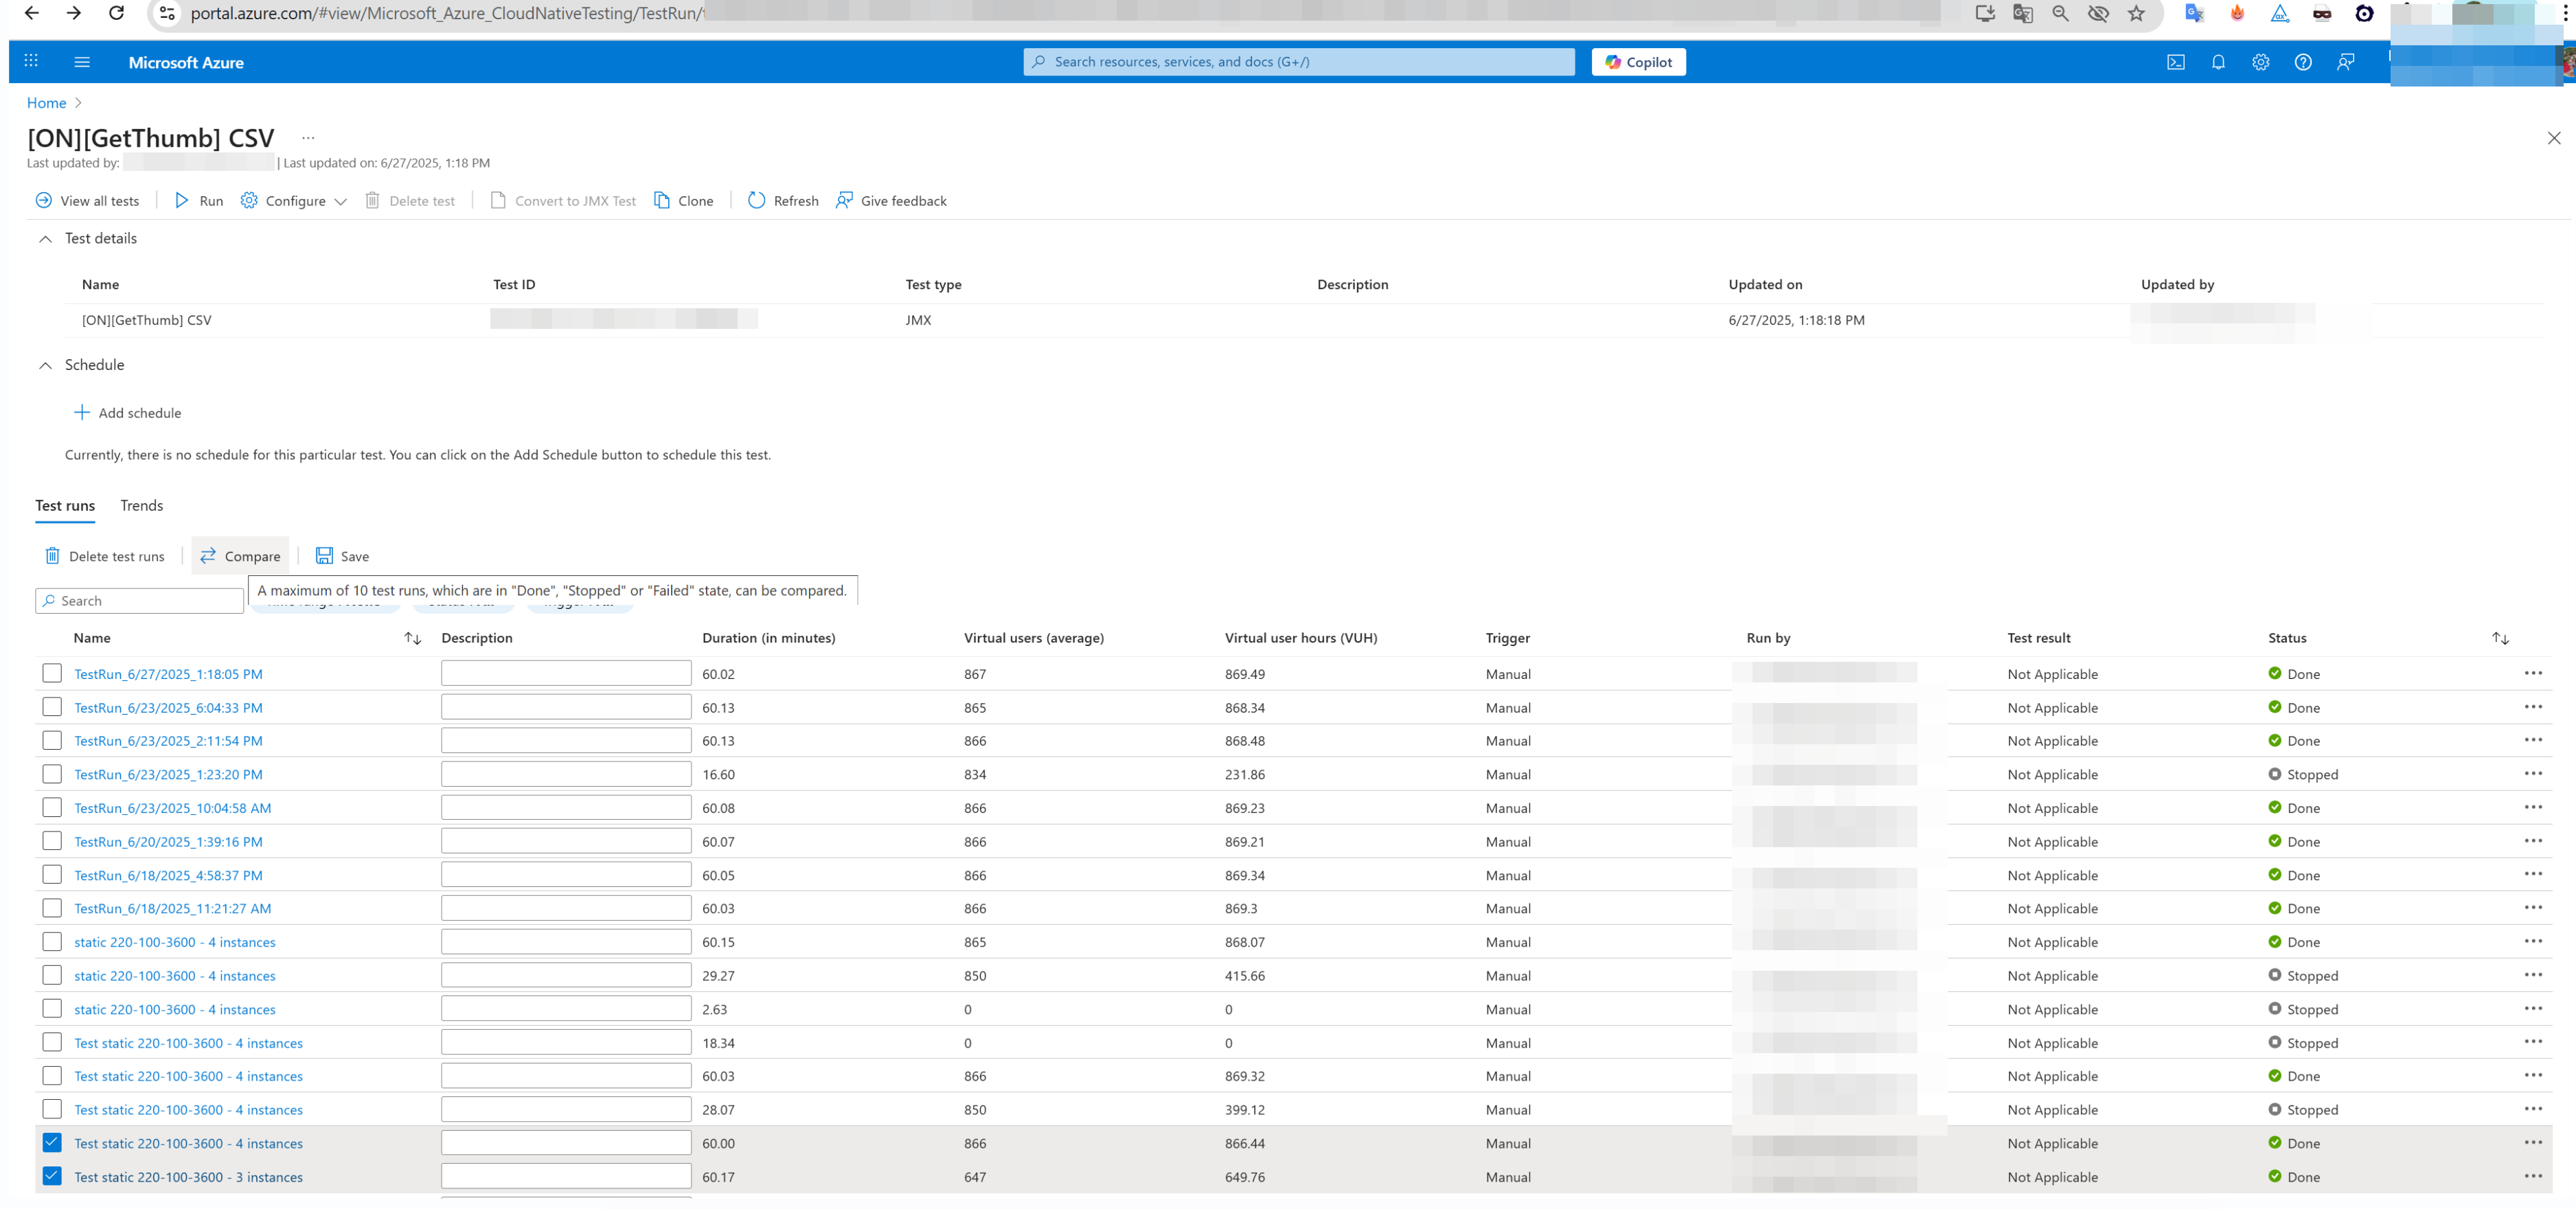Open the notifications bell
The height and width of the screenshot is (1209, 2576).
pos(2217,62)
